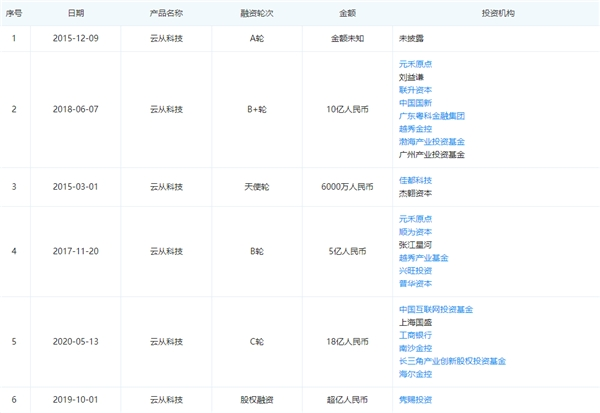Click the 融资轮次 column header
Screen dimensions: 600x413
257,14
